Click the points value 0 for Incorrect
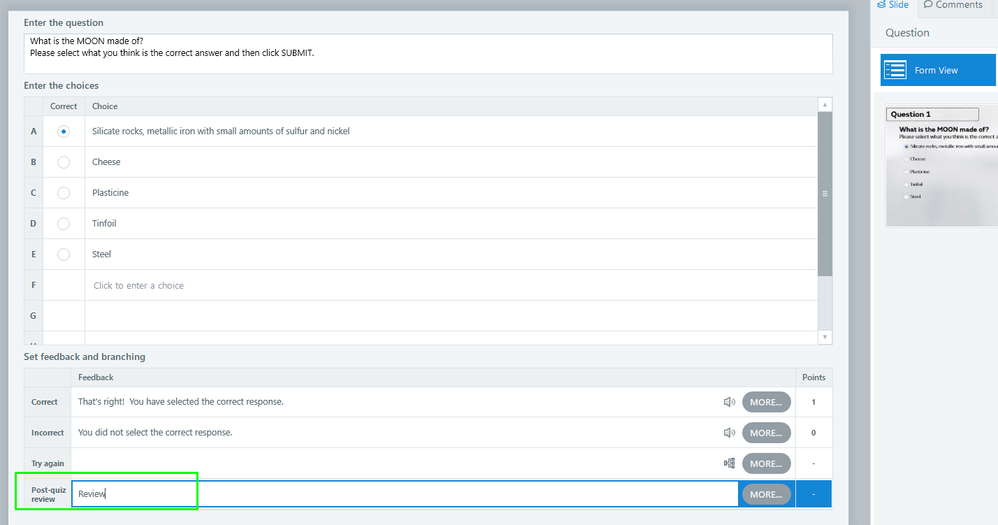The height and width of the screenshot is (525, 998). (813, 433)
